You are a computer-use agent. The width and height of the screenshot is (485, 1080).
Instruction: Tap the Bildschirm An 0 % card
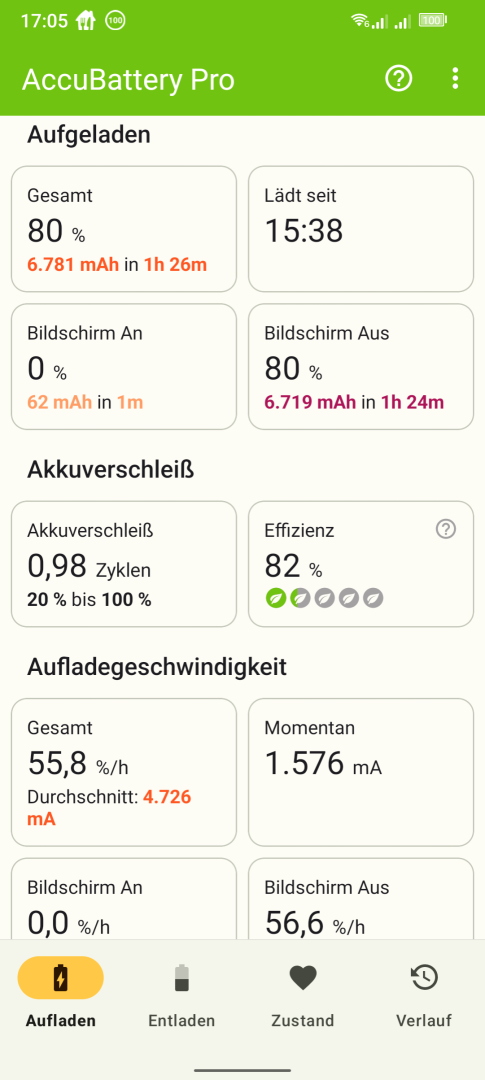(x=124, y=366)
